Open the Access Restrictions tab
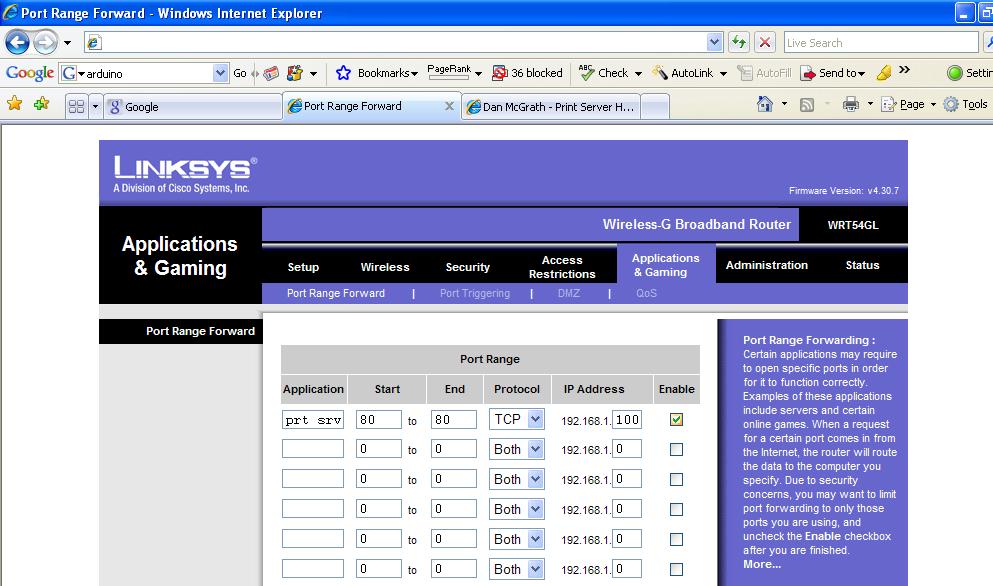993x586 pixels. (x=562, y=267)
